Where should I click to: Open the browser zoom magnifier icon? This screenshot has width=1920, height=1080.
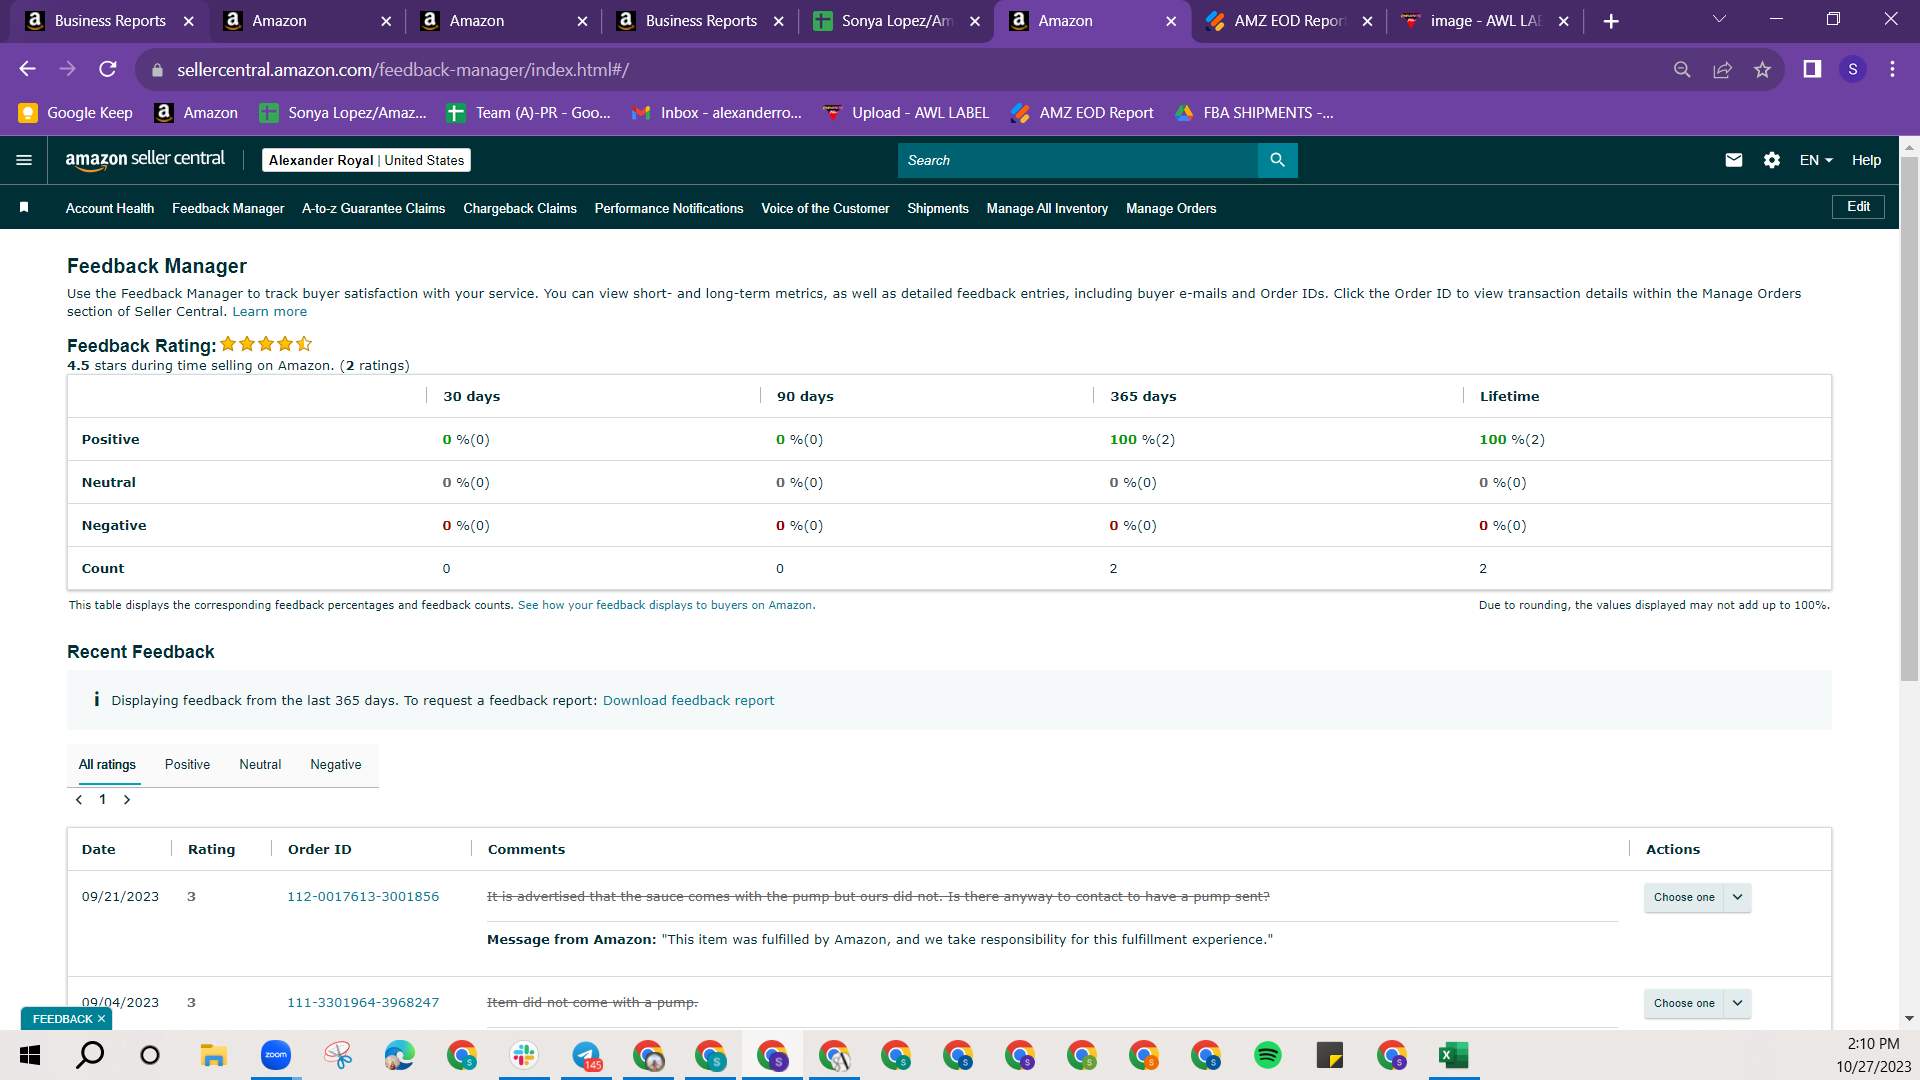[1682, 69]
